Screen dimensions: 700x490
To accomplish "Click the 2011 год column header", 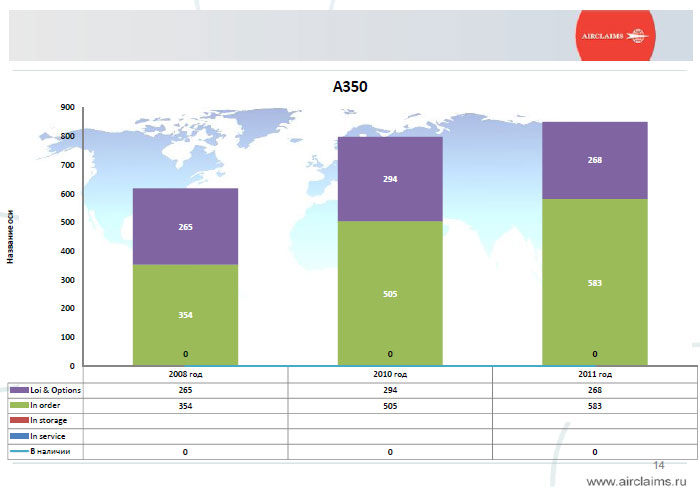I will 595,374.
